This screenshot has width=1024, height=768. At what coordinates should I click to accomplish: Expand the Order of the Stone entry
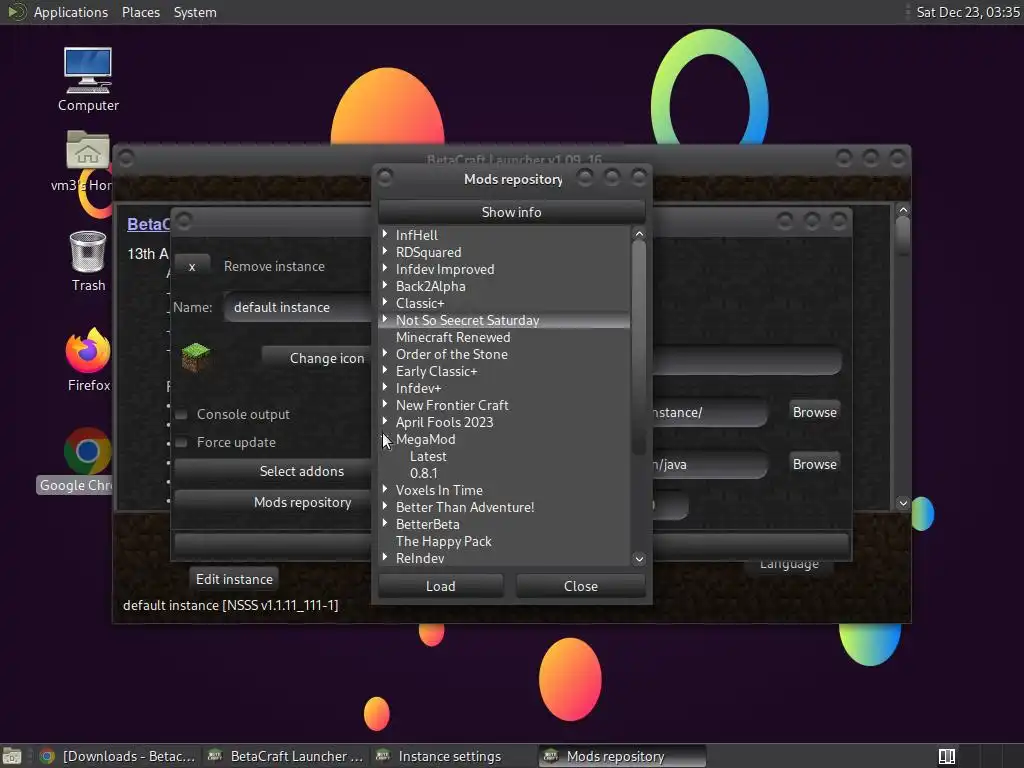coord(385,353)
